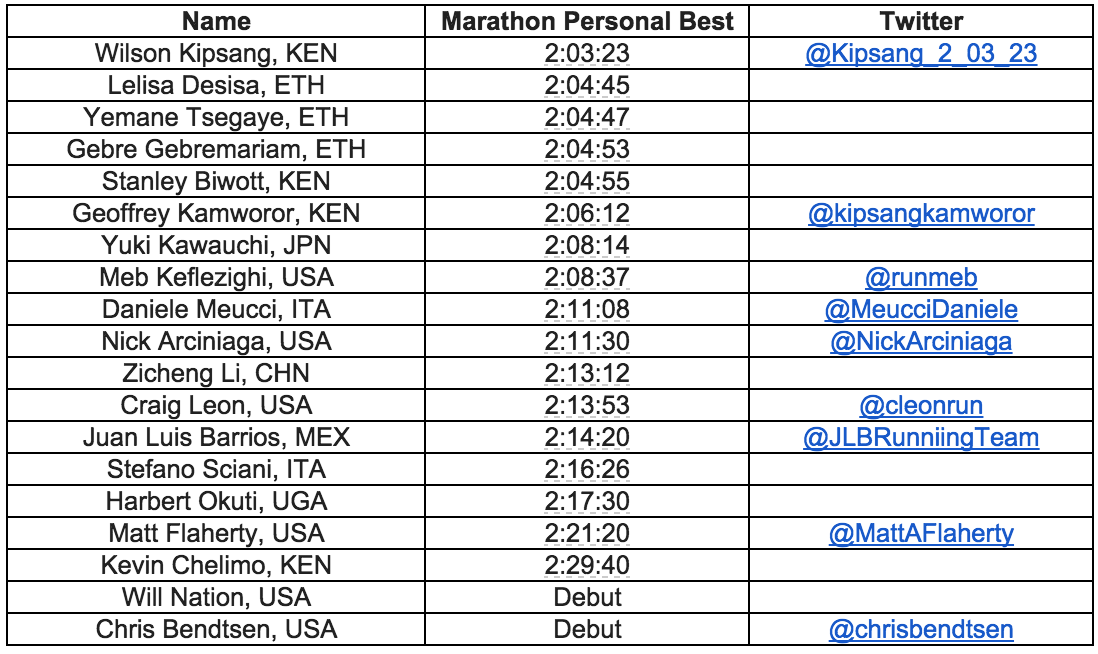Image resolution: width=1098 pixels, height=654 pixels.
Task: Click the @chrisbendtsen Twitter handle
Action: [921, 630]
